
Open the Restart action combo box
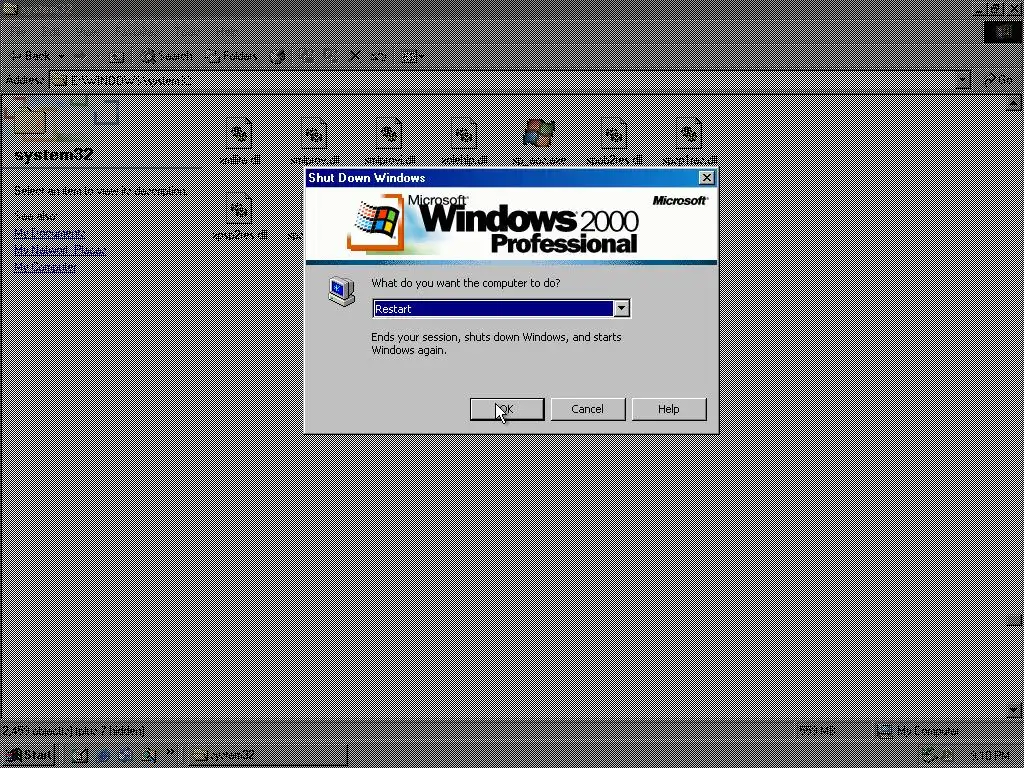coord(501,309)
